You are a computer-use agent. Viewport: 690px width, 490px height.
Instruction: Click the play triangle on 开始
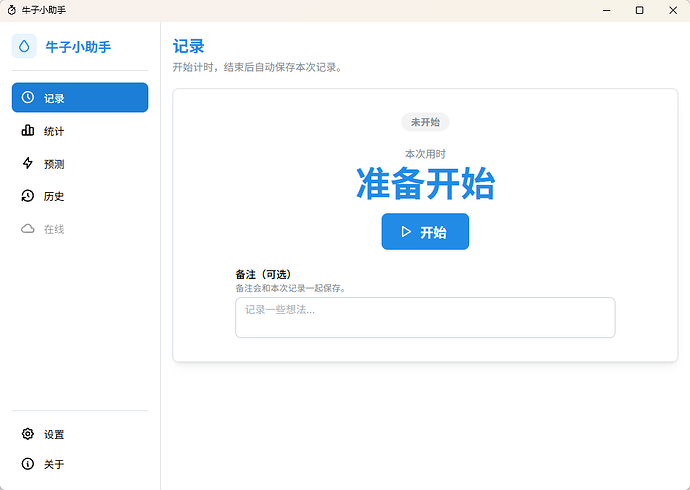click(406, 232)
